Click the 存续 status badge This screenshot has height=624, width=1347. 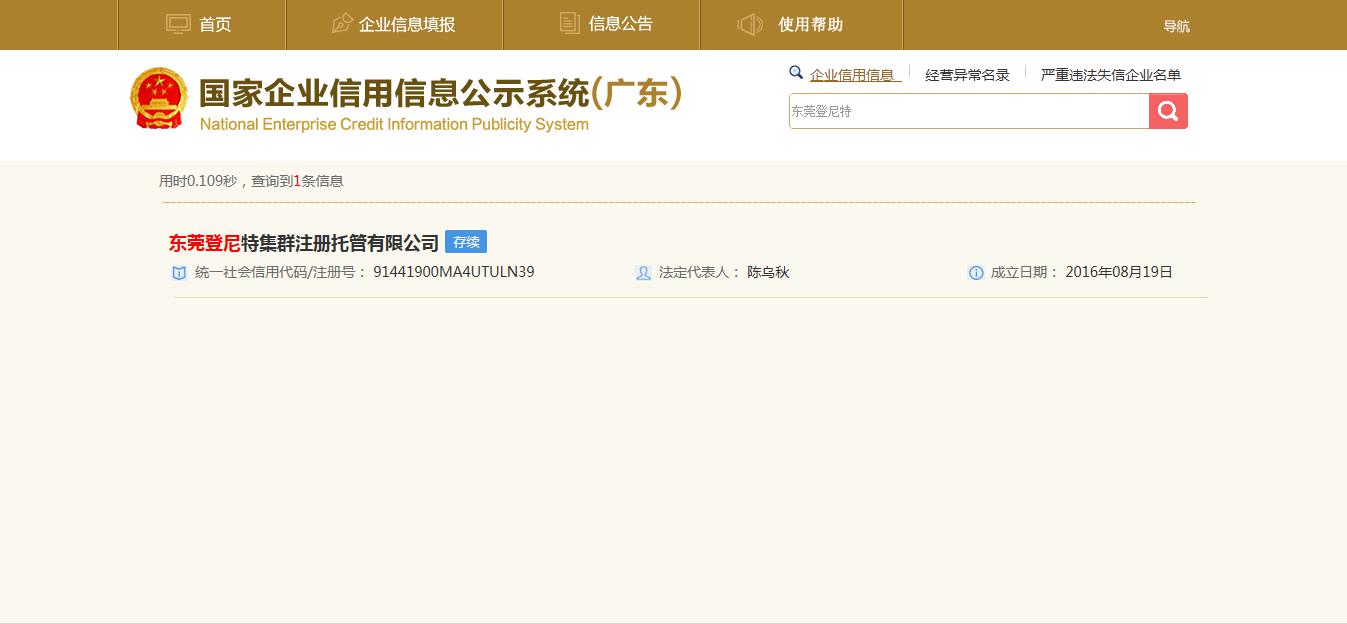click(466, 242)
